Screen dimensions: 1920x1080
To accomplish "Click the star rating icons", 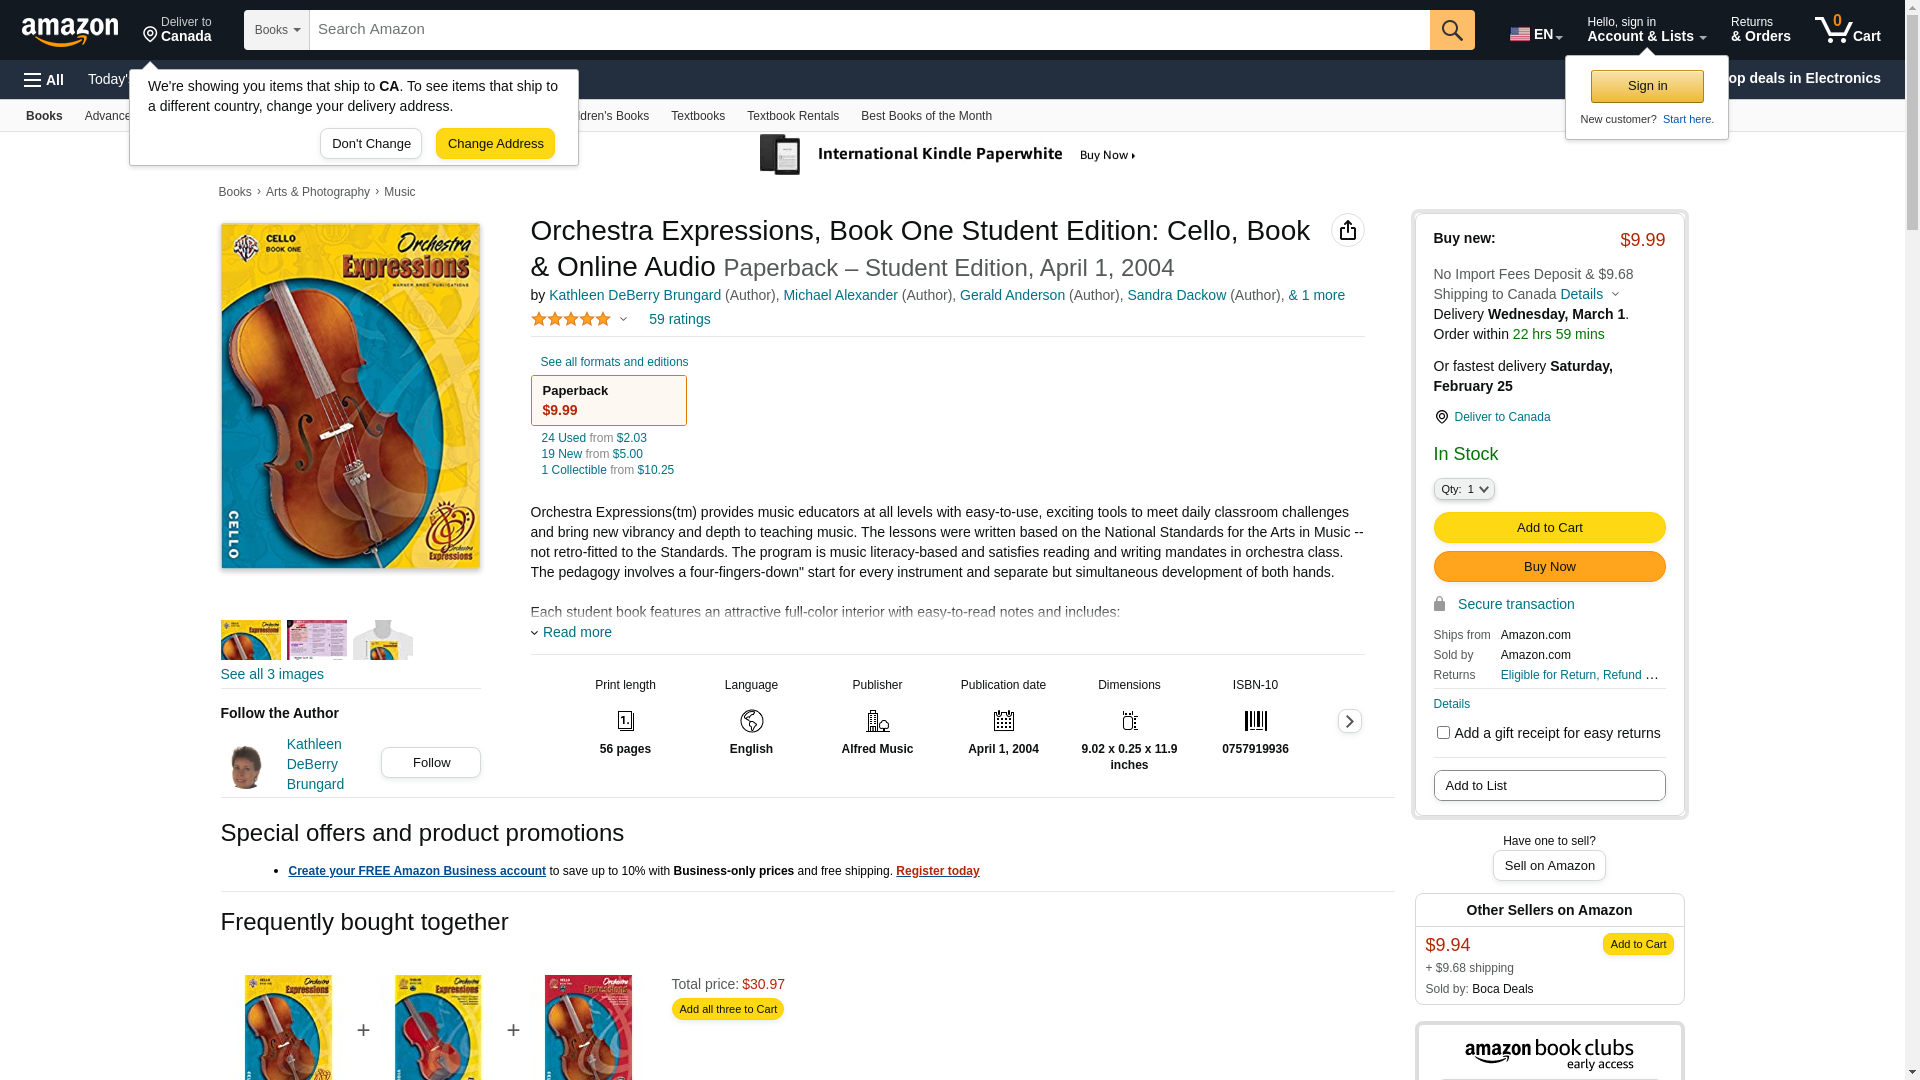I will tap(571, 319).
